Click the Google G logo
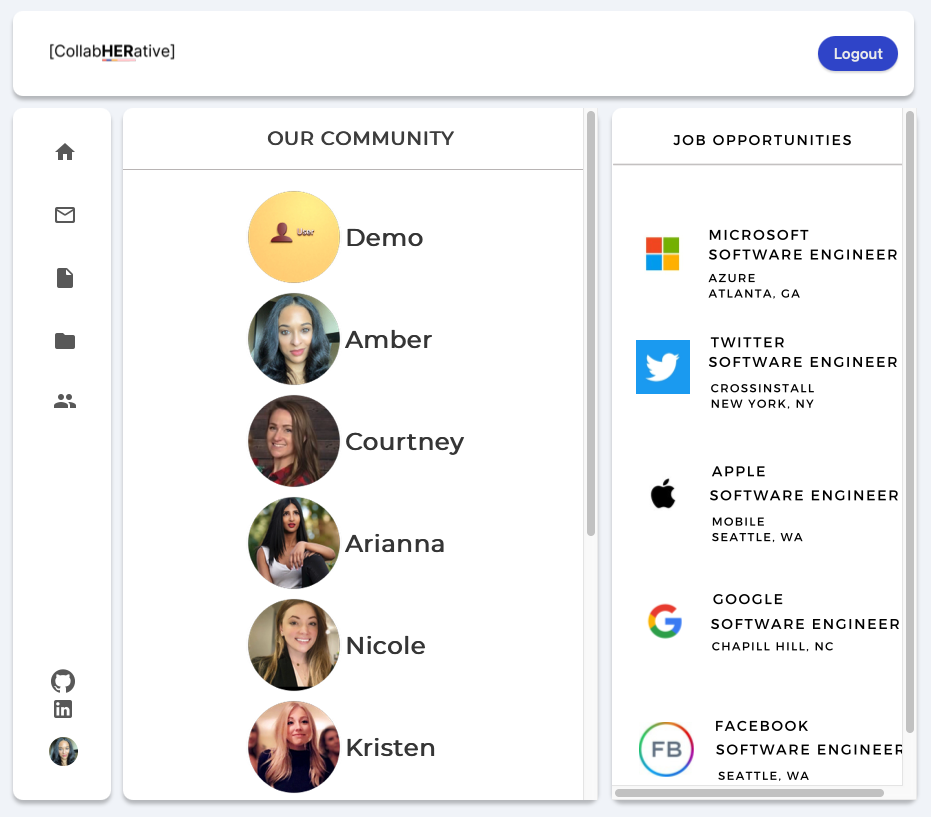Image resolution: width=931 pixels, height=817 pixels. coord(665,621)
